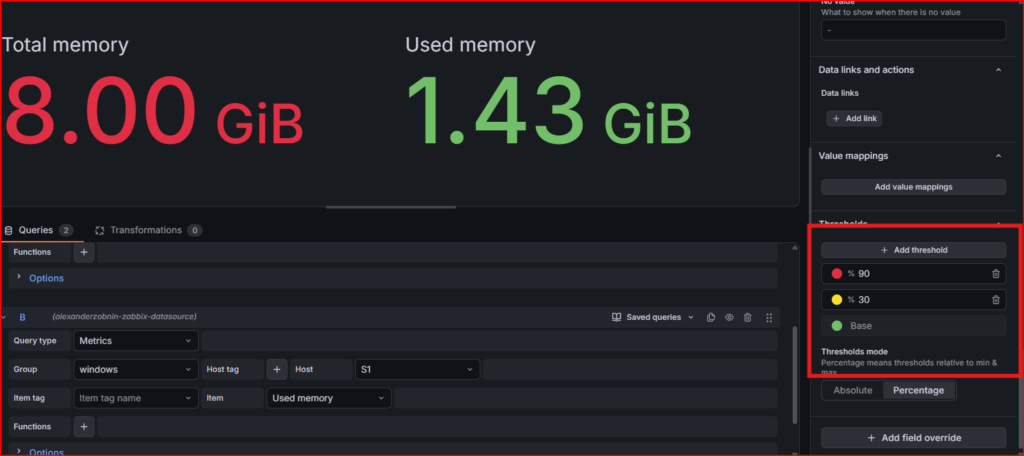Collapse query B using its row chevron
This screenshot has width=1024, height=456.
click(3, 318)
